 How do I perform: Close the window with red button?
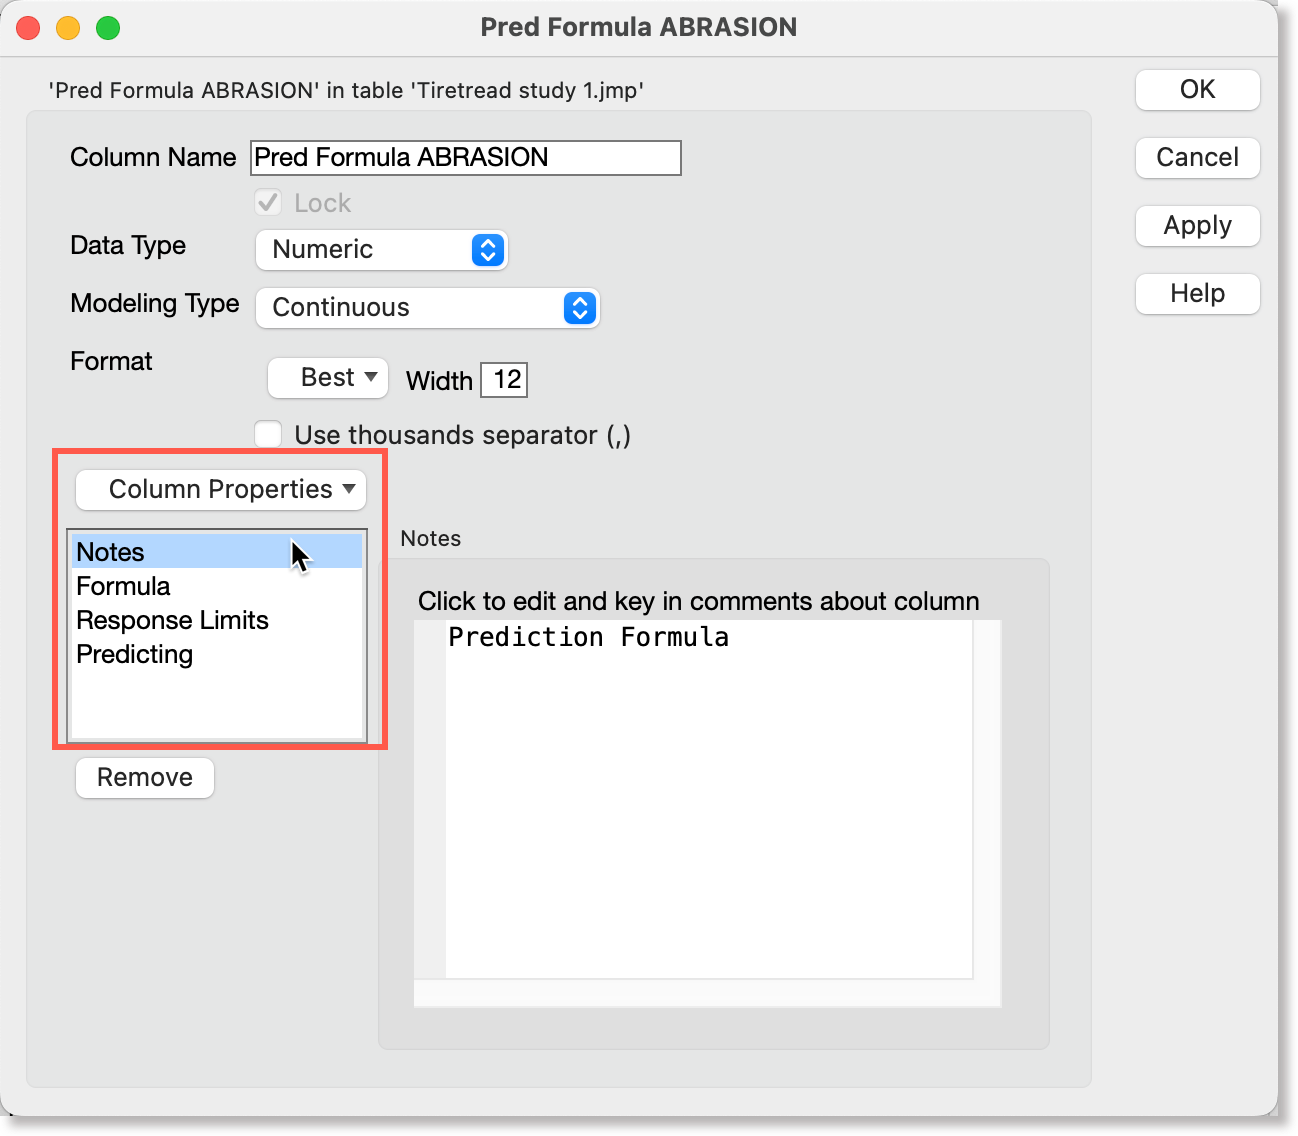(28, 28)
